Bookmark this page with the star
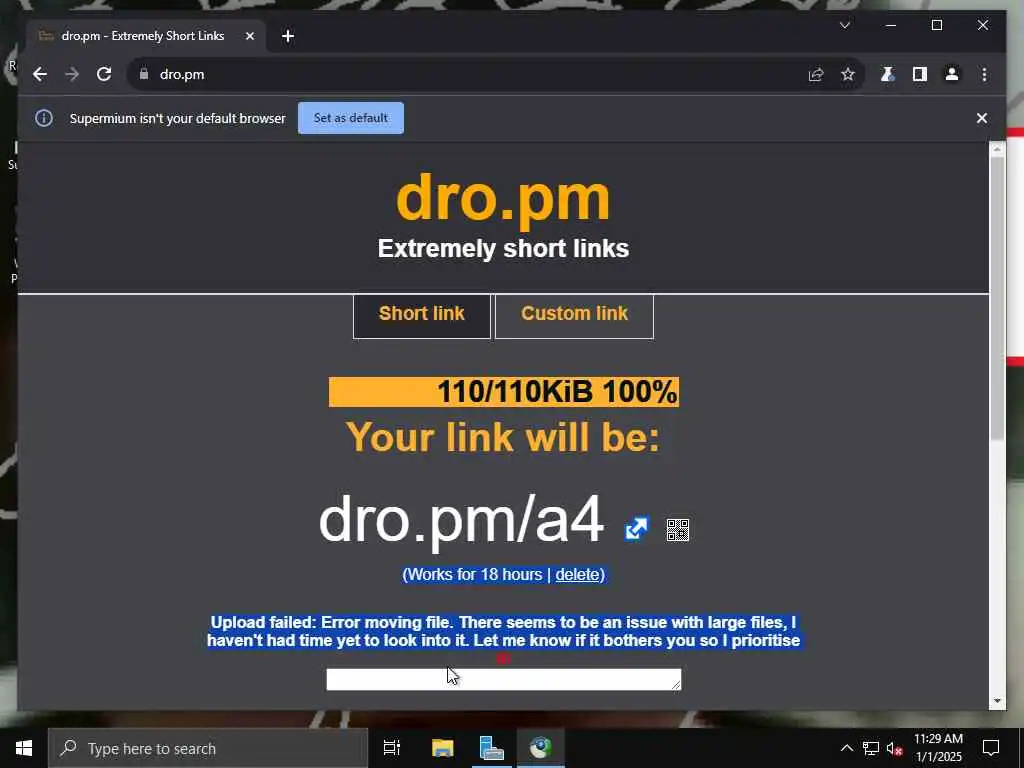Image resolution: width=1024 pixels, height=768 pixels. pyautogui.click(x=848, y=74)
